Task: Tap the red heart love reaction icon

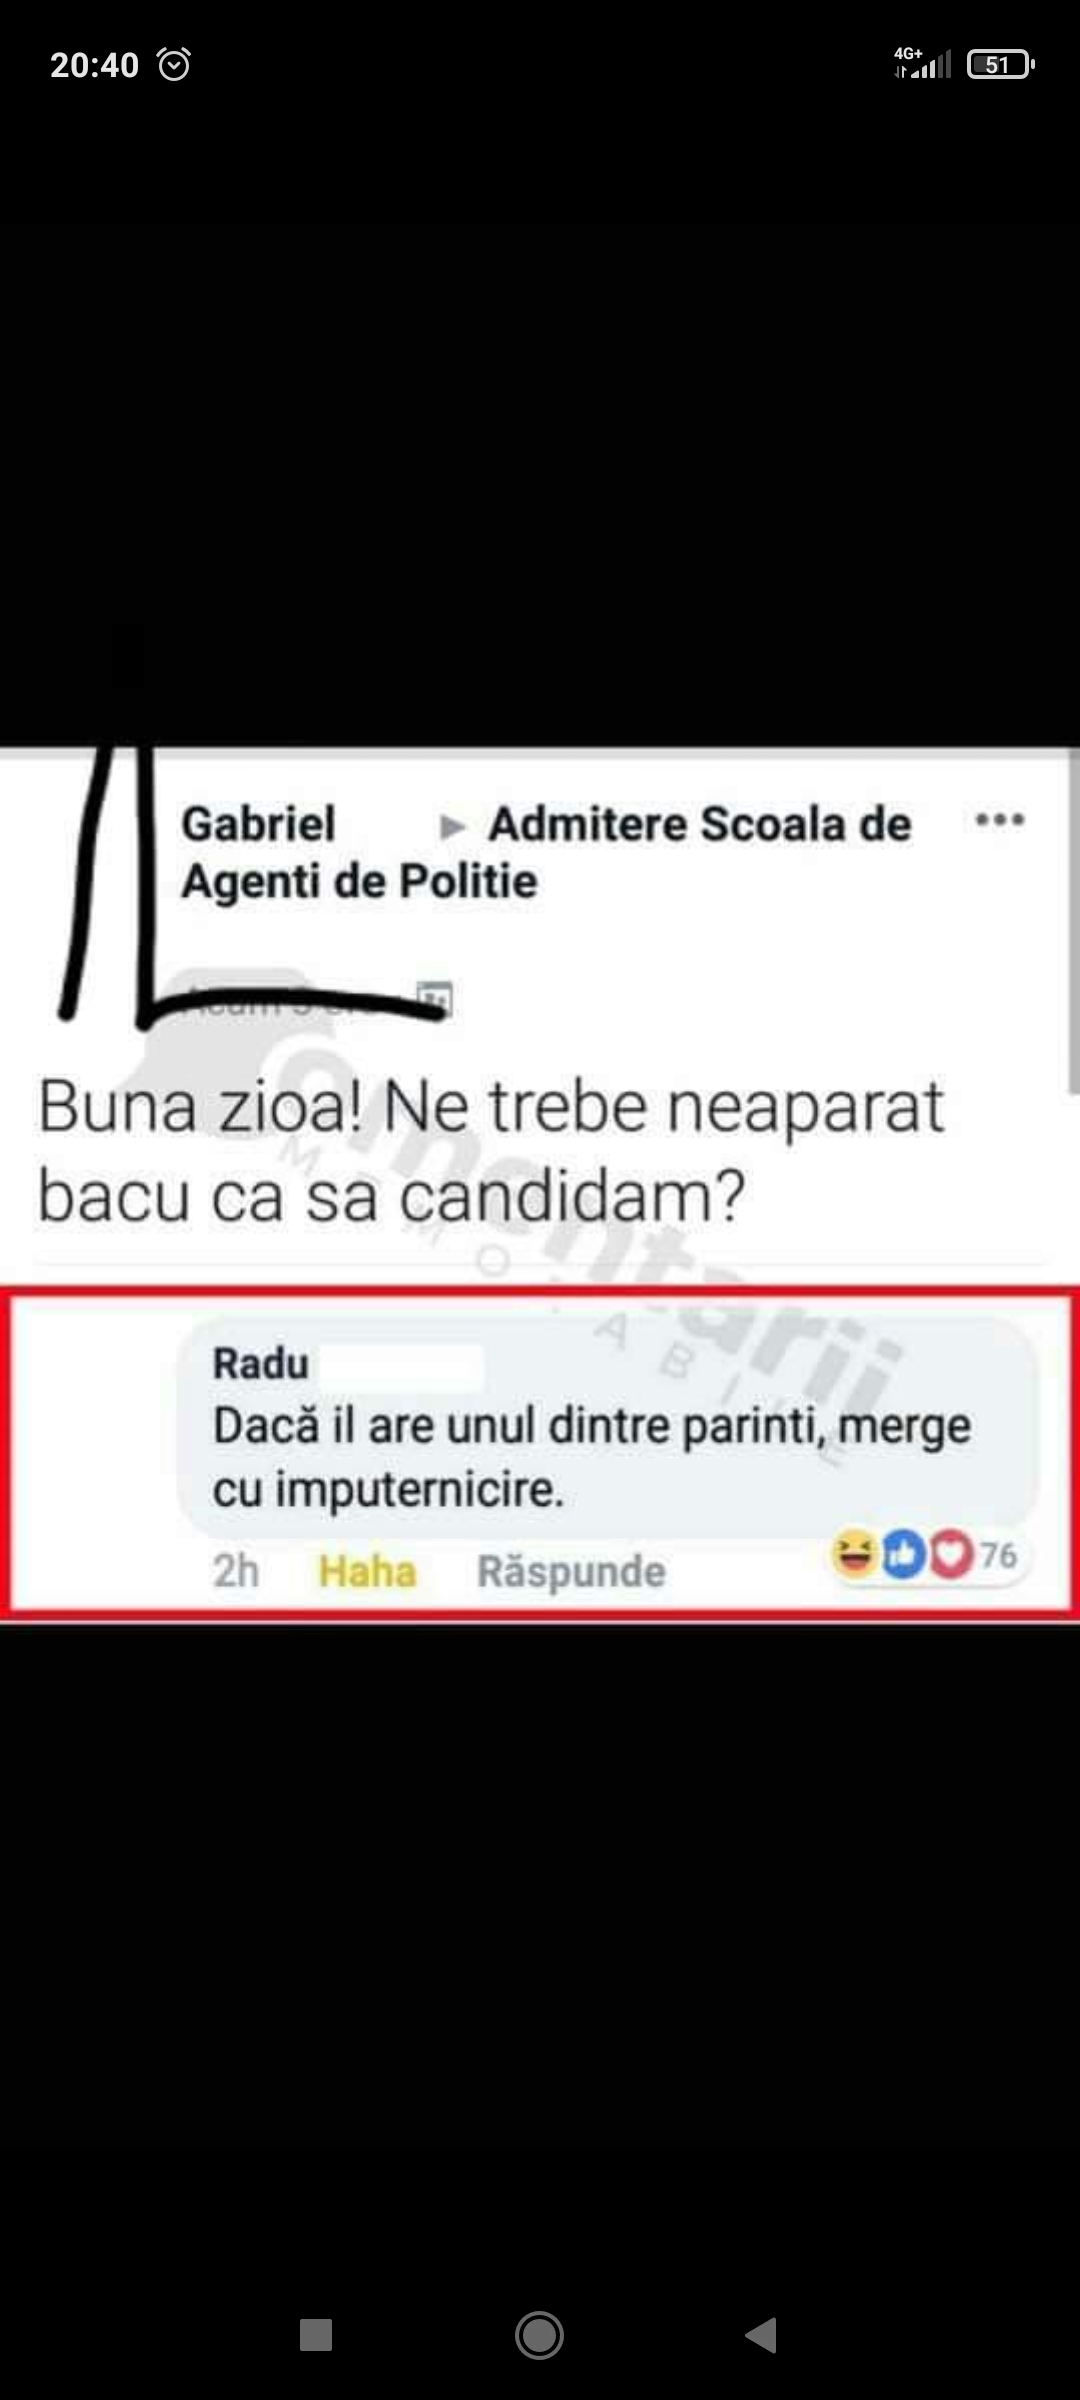Action: pyautogui.click(x=951, y=1555)
